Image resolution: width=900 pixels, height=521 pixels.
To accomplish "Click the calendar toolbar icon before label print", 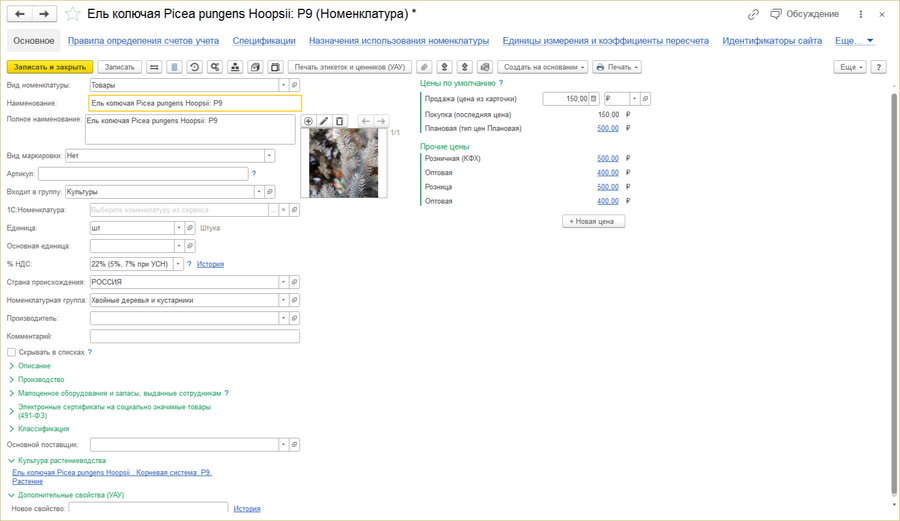I will 275,67.
